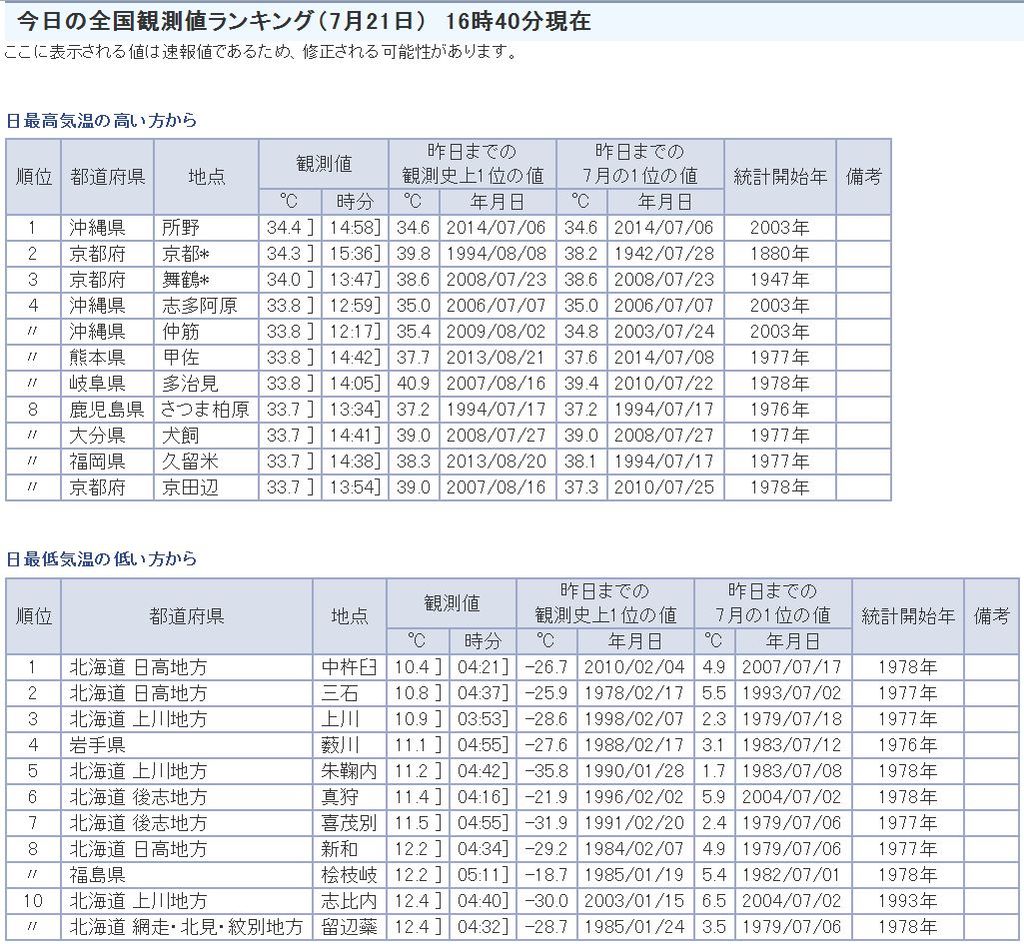Click the 熊本県 prefecture cell
This screenshot has width=1024, height=944.
tap(97, 358)
